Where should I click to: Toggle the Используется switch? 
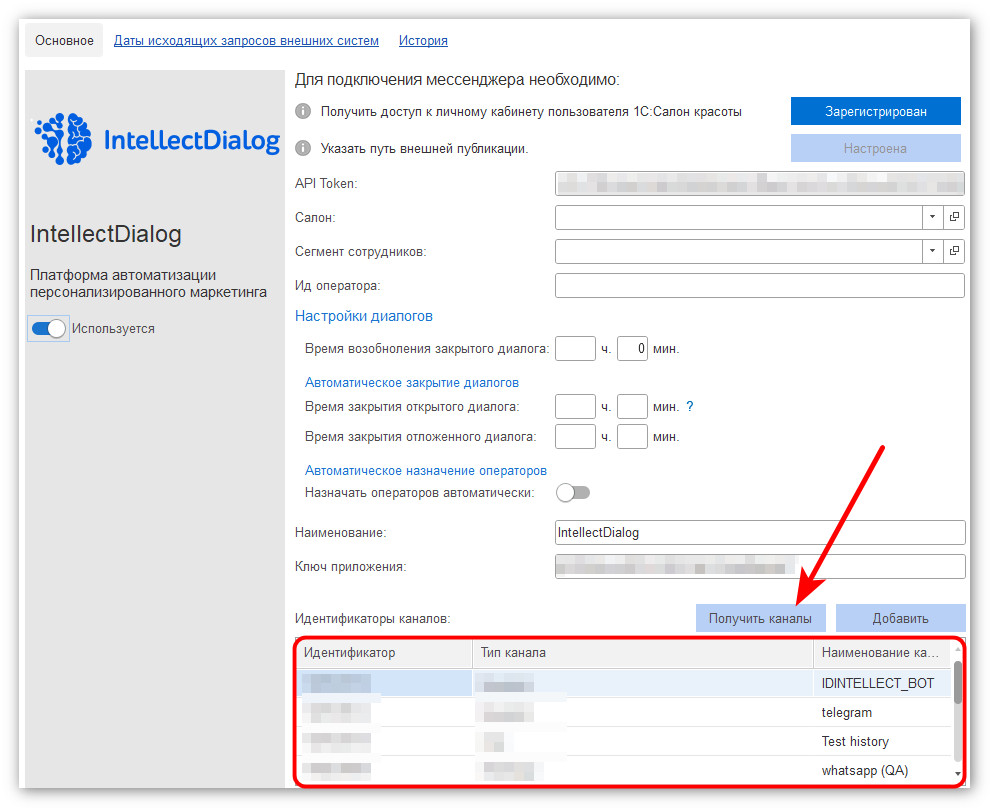pyautogui.click(x=49, y=329)
